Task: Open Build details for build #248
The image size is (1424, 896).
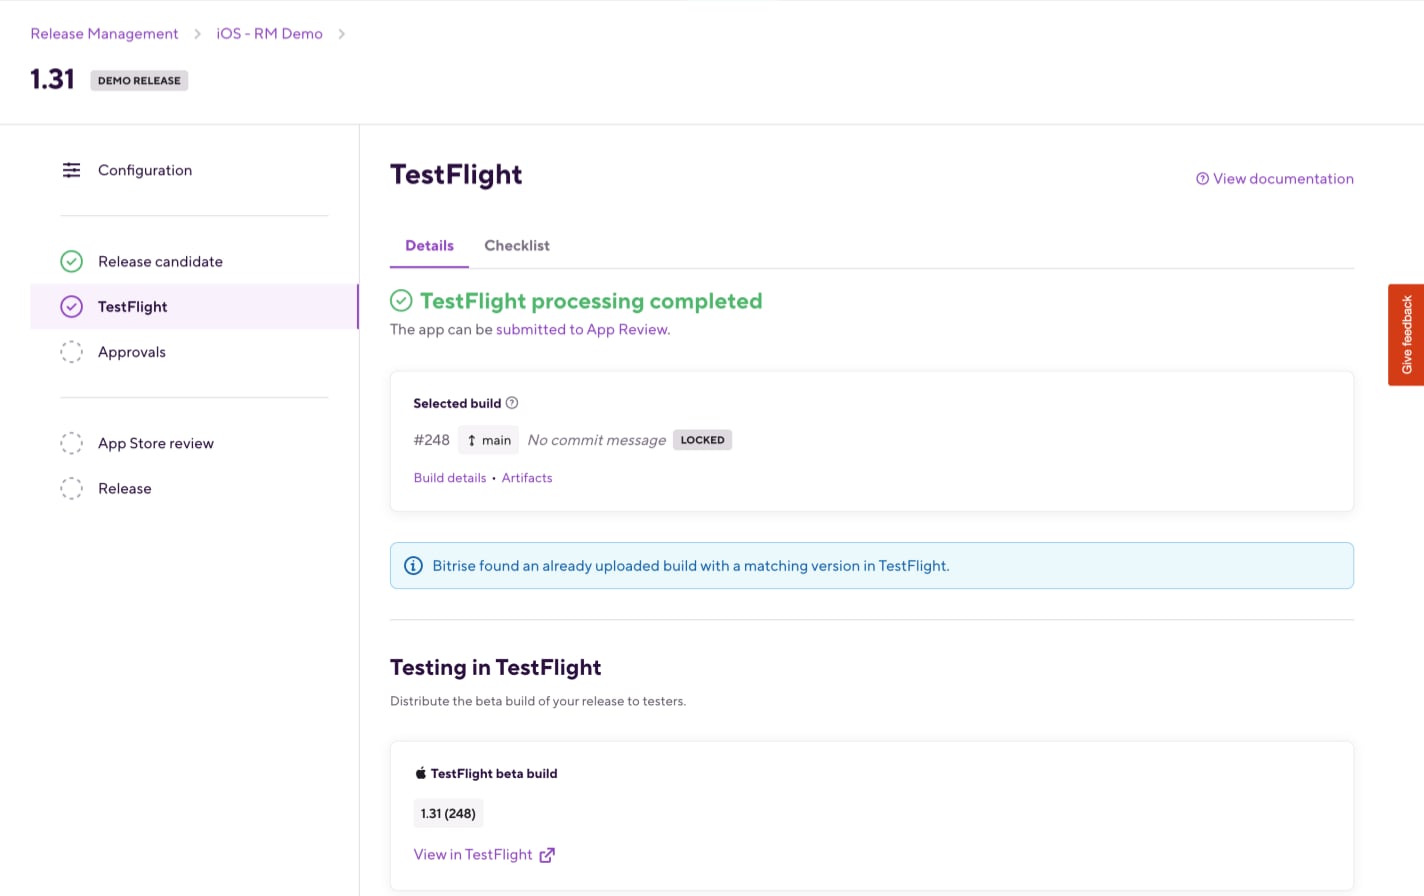Action: (450, 478)
